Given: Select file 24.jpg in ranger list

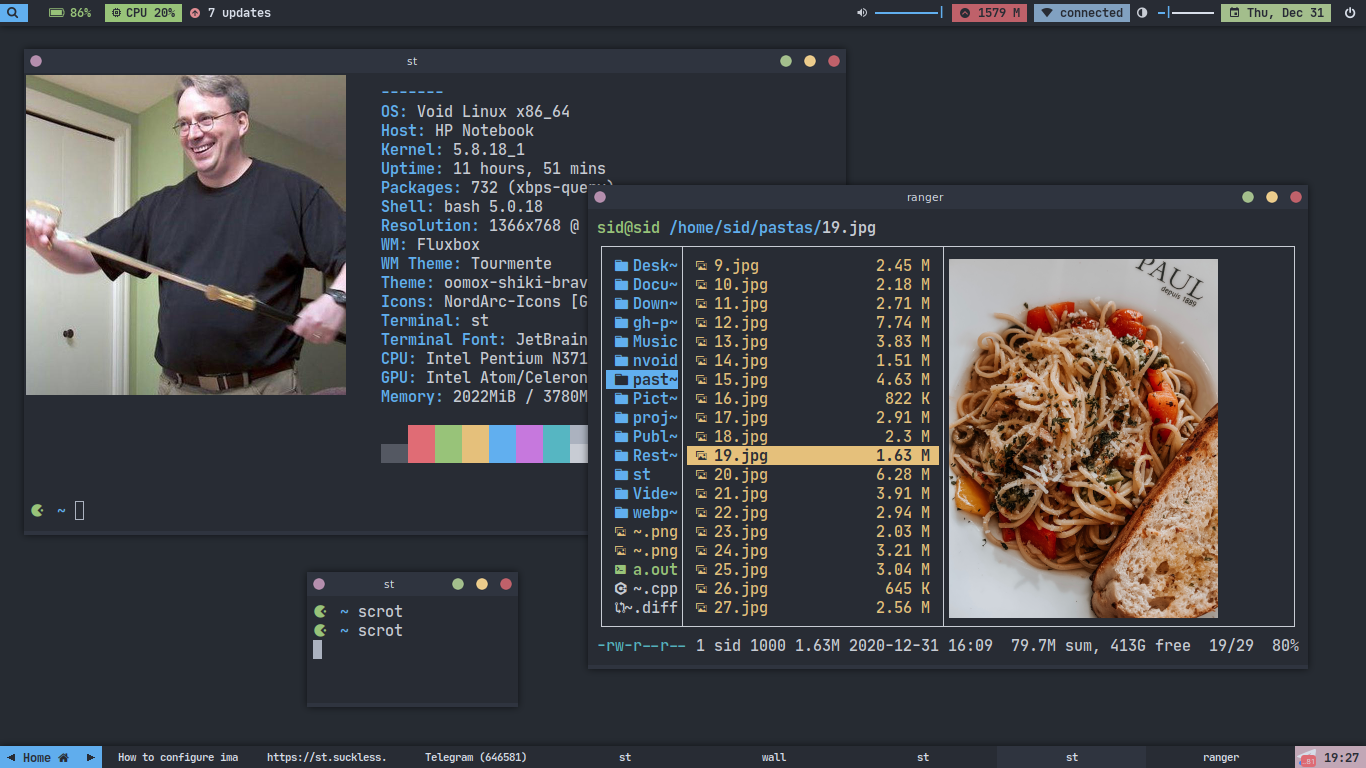Looking at the screenshot, I should click(x=812, y=551).
